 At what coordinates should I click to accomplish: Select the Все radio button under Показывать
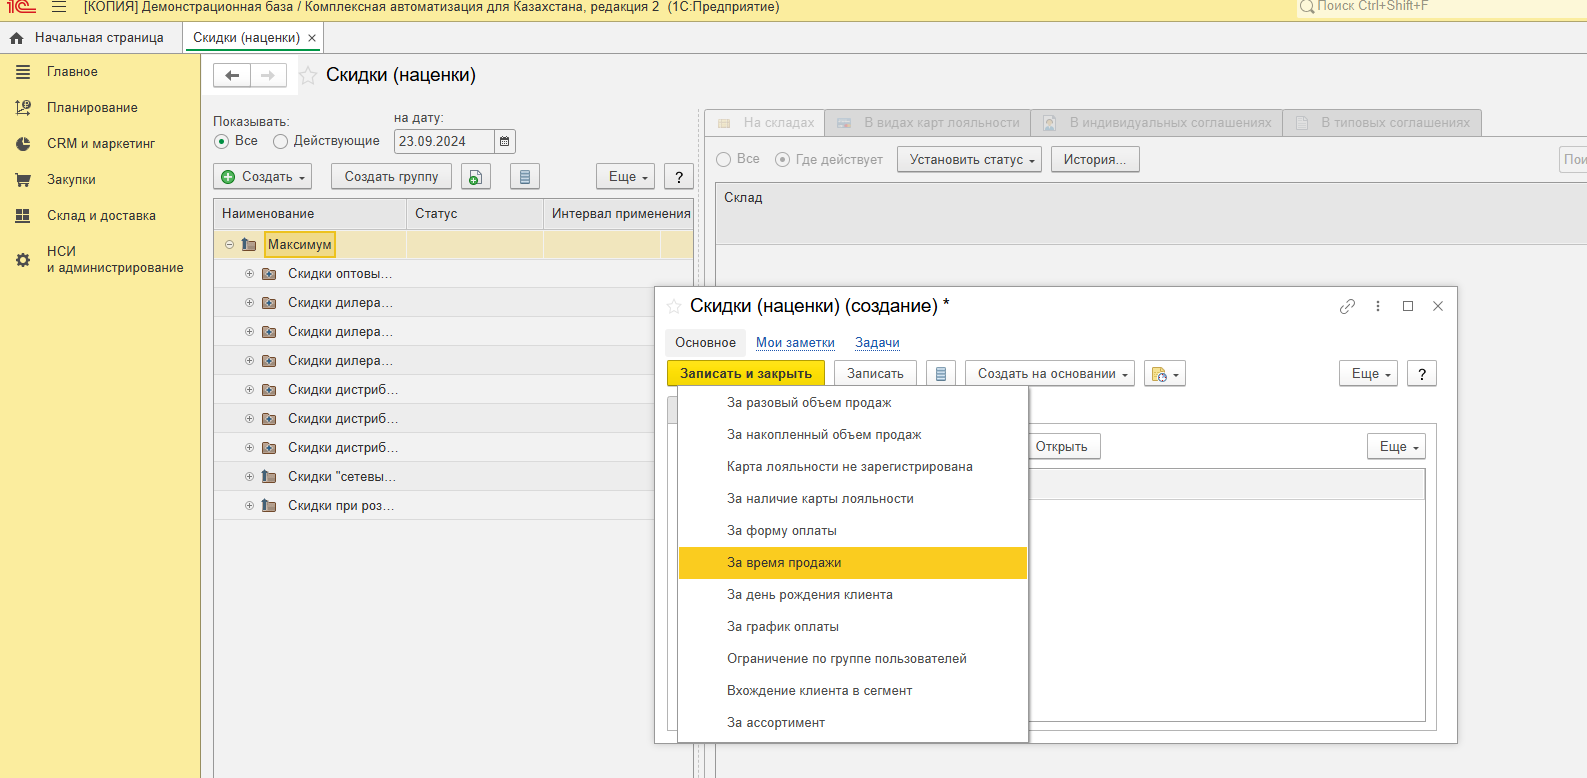(x=222, y=142)
